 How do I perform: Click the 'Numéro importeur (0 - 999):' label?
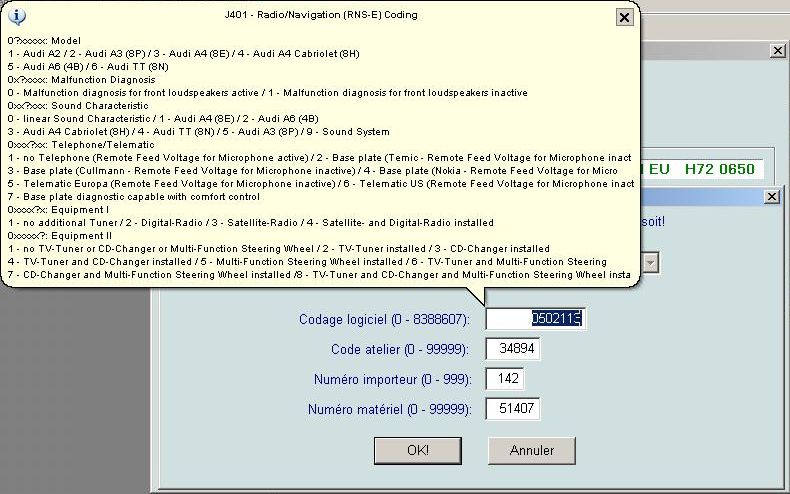[392, 379]
